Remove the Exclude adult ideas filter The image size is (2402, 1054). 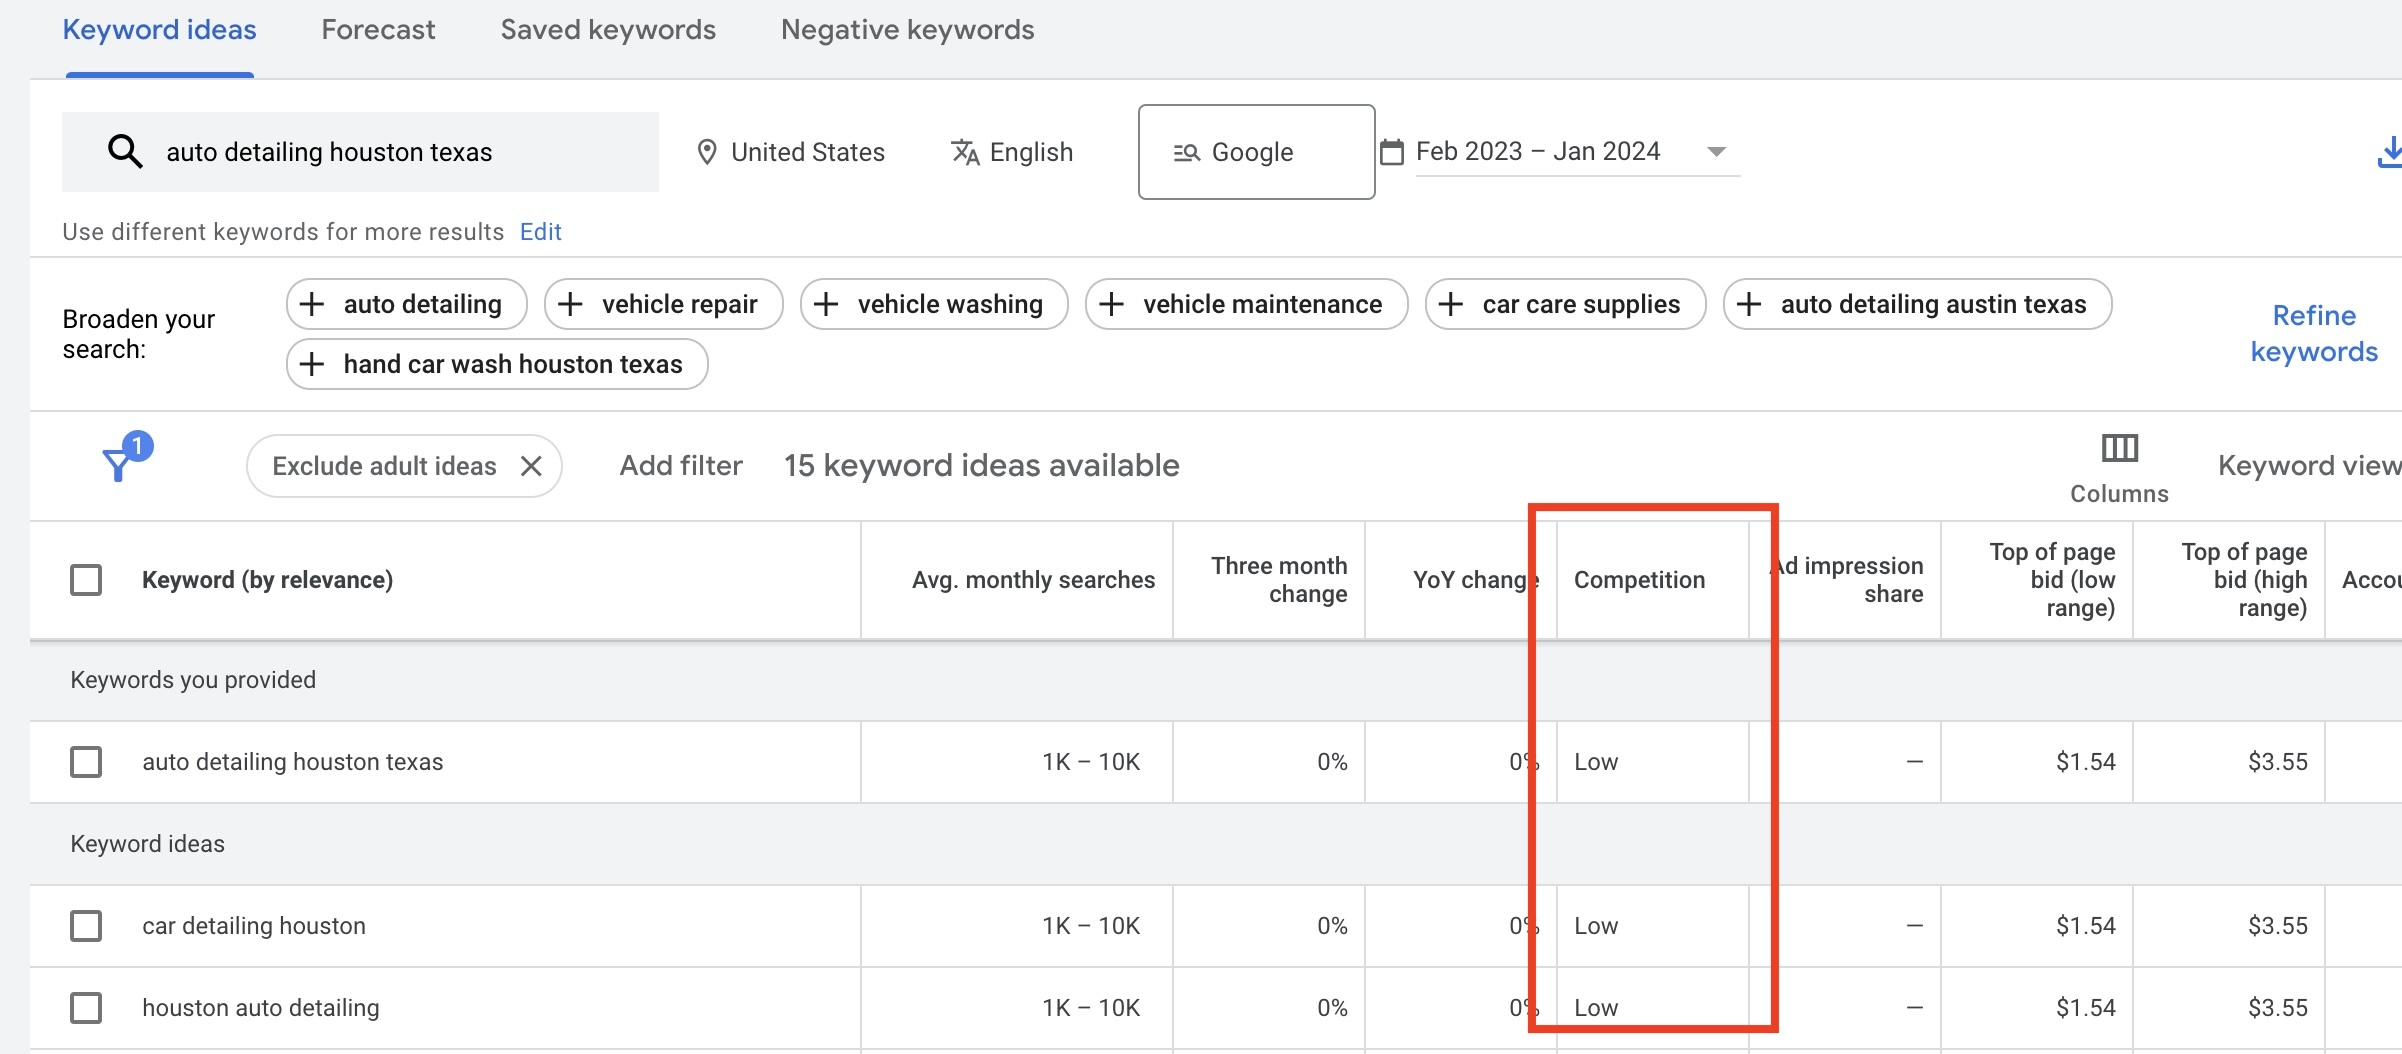(x=531, y=466)
